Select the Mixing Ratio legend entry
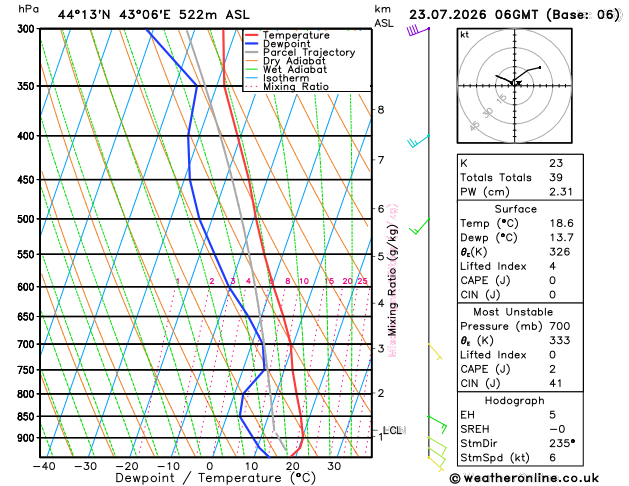The width and height of the screenshot is (629, 486). 287,87
